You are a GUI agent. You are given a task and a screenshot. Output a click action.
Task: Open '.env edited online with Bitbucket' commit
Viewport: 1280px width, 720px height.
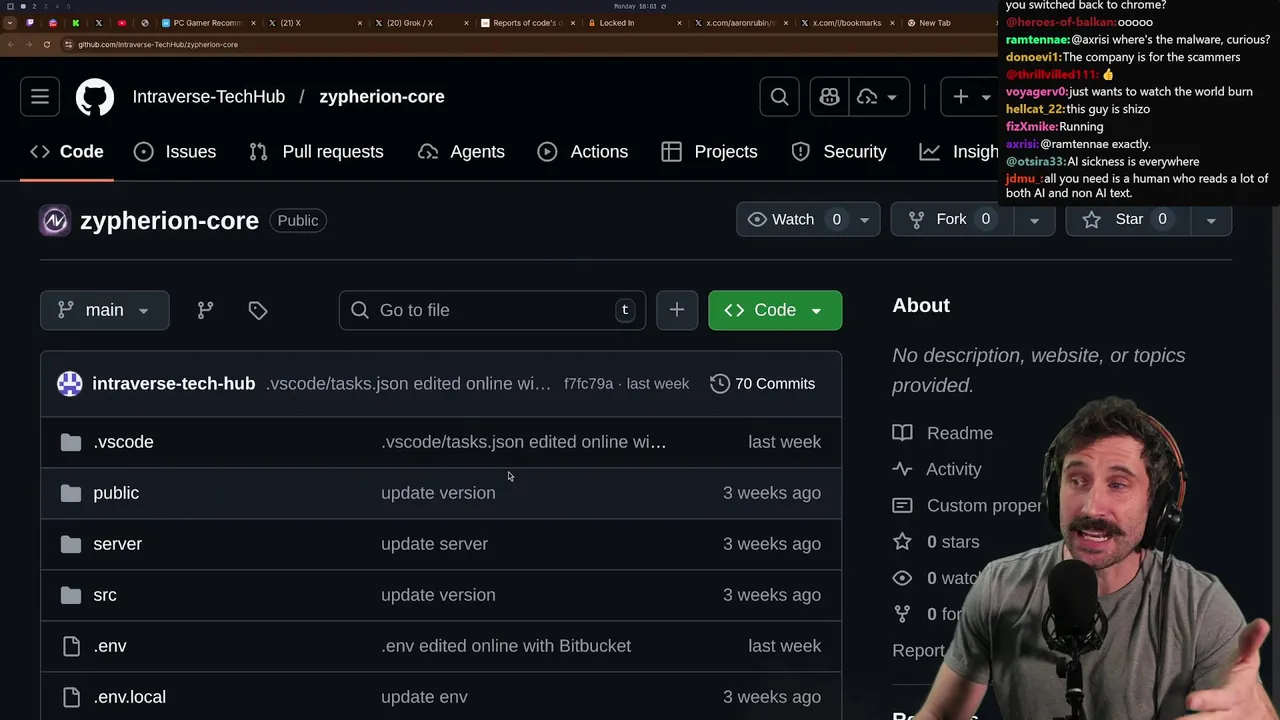tap(506, 646)
